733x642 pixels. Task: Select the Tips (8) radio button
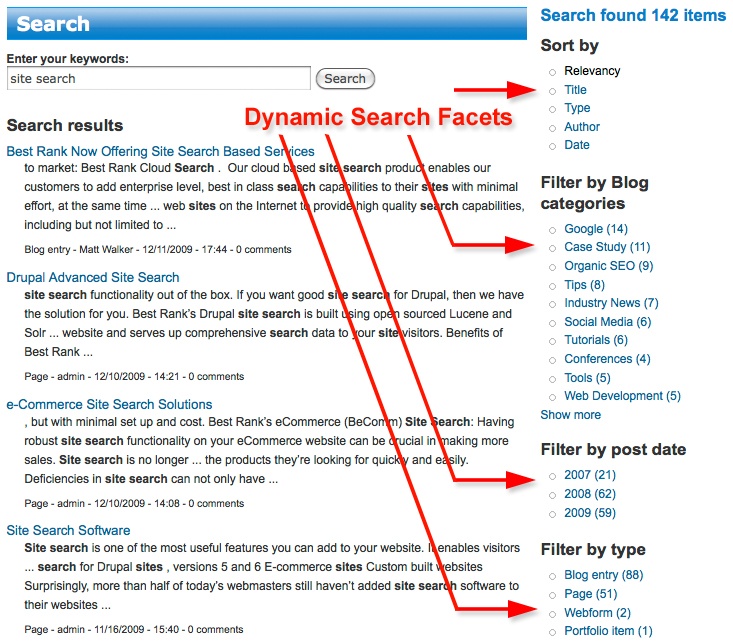point(553,286)
